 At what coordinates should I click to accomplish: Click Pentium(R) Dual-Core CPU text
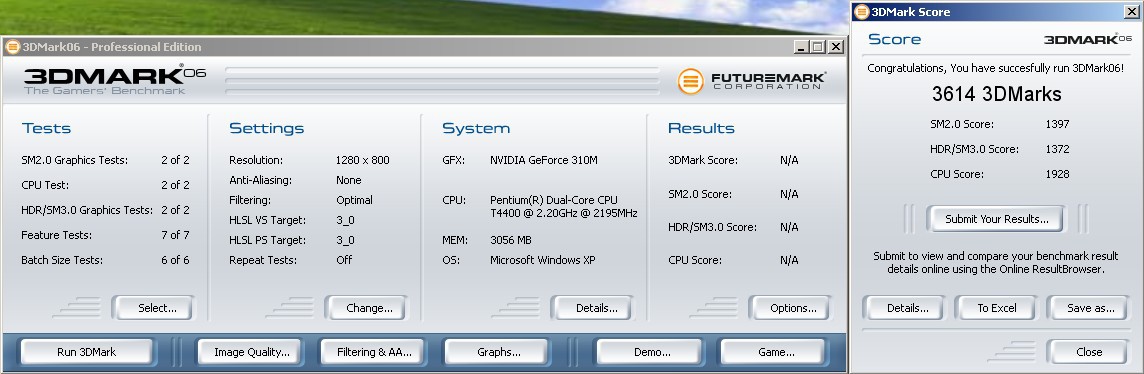pyautogui.click(x=554, y=200)
